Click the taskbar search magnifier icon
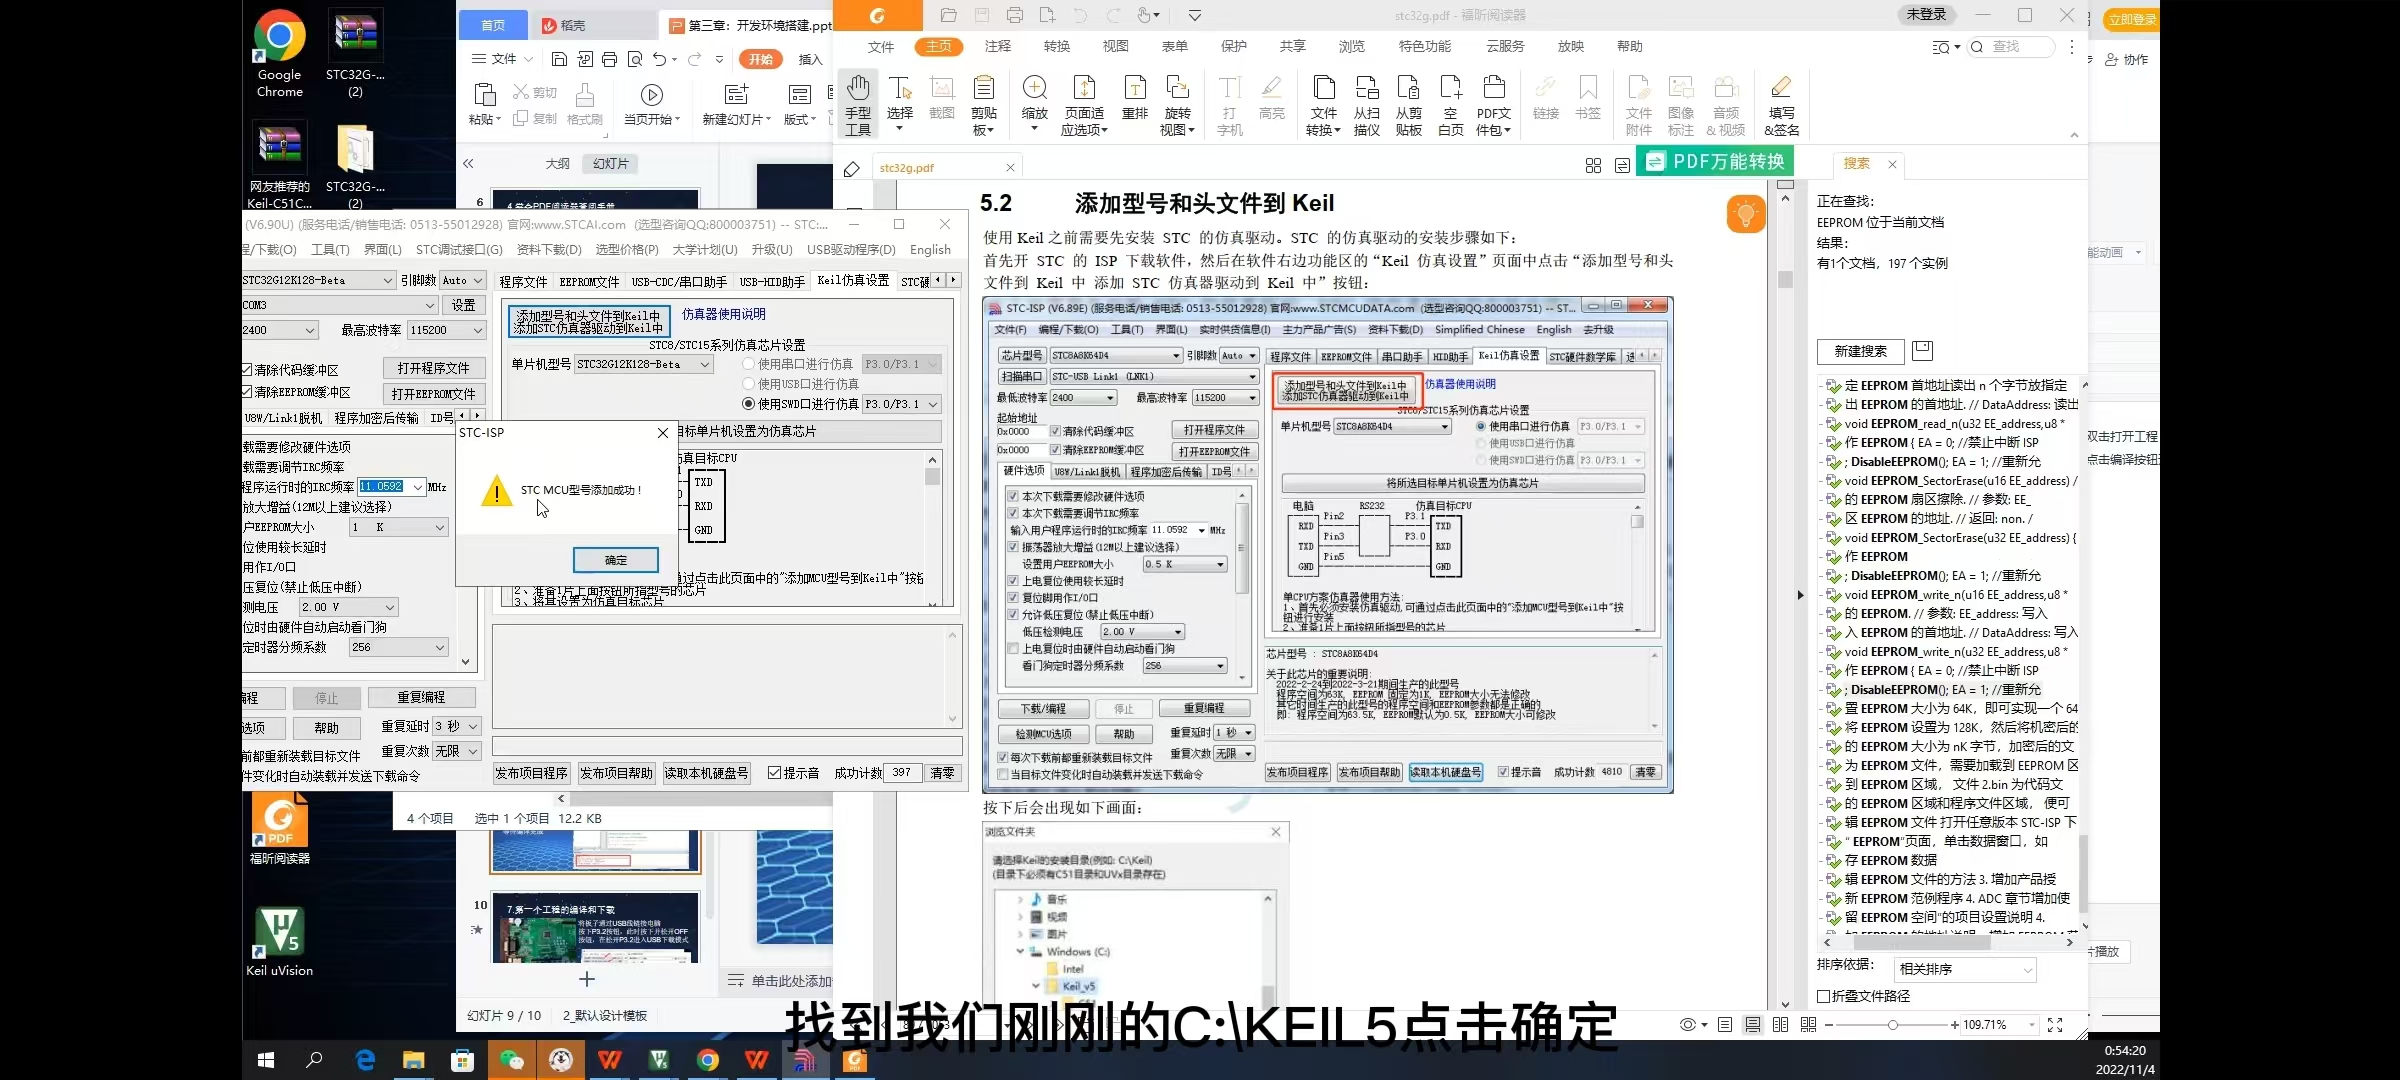 click(x=315, y=1060)
